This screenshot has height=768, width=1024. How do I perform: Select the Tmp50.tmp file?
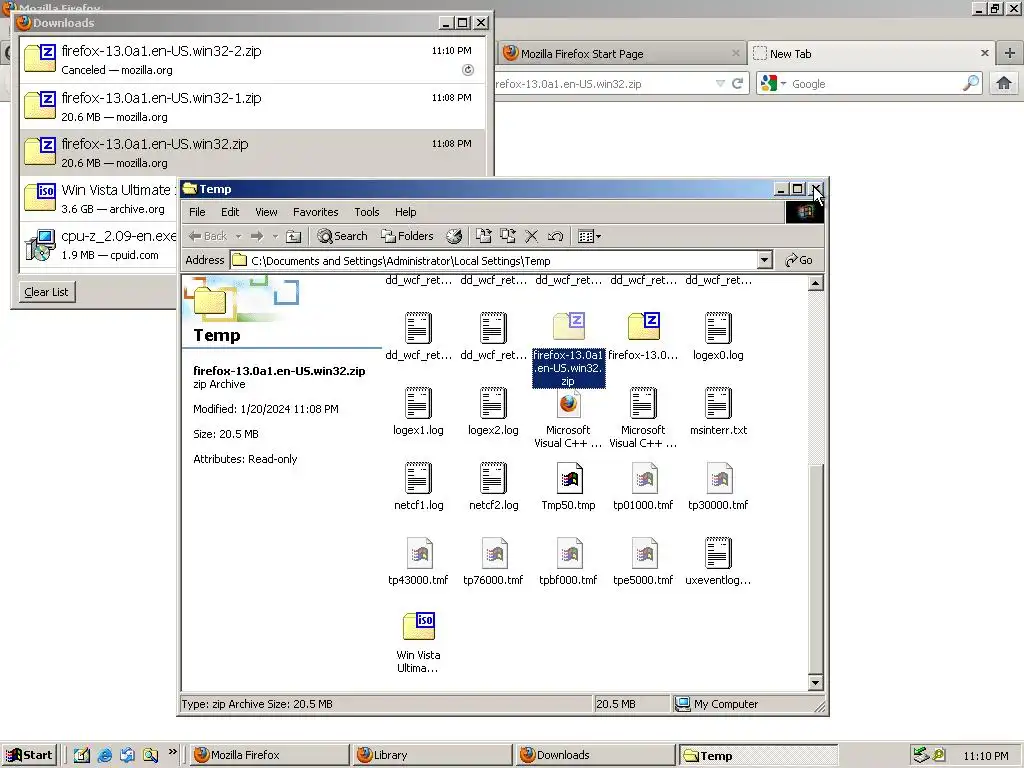coord(568,487)
